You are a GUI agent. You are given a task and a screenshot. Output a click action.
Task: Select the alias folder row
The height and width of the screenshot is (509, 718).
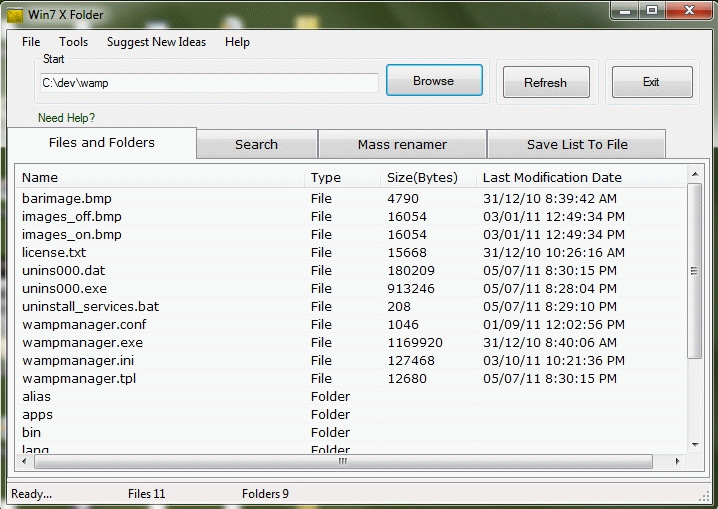tap(351, 396)
